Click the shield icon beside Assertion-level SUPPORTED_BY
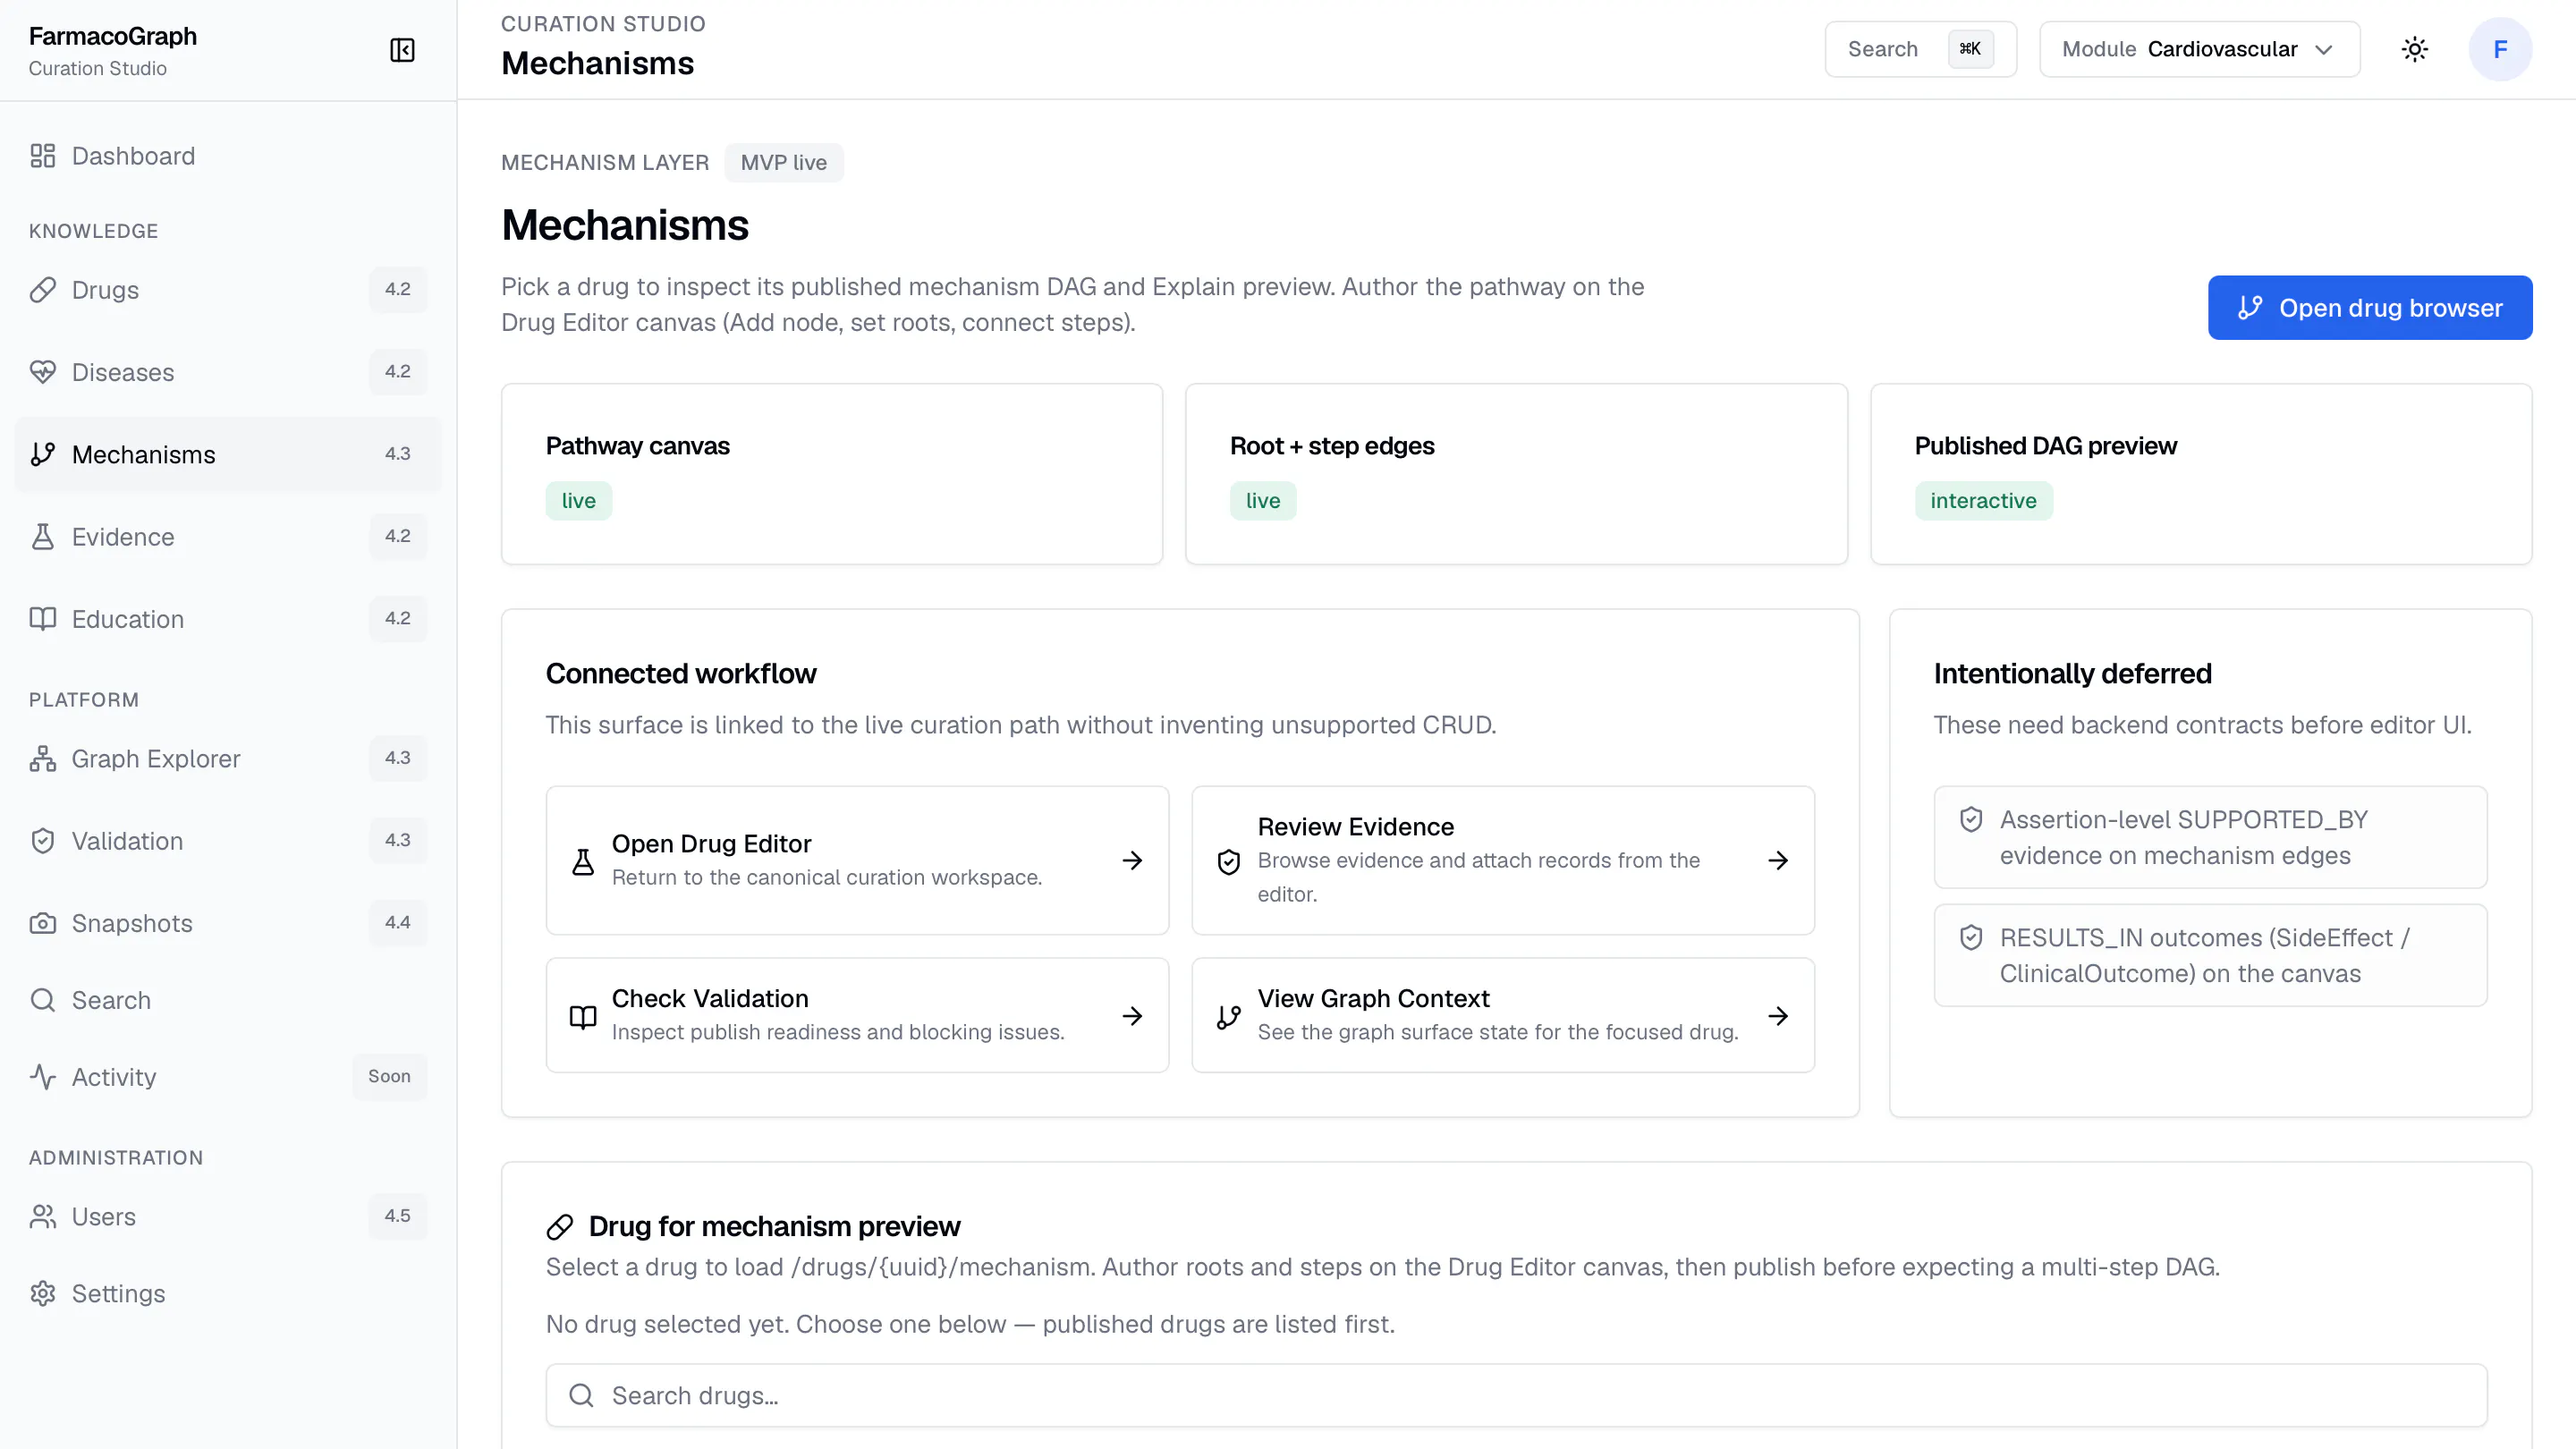Screen dimensions: 2576x1449 pos(1971,820)
